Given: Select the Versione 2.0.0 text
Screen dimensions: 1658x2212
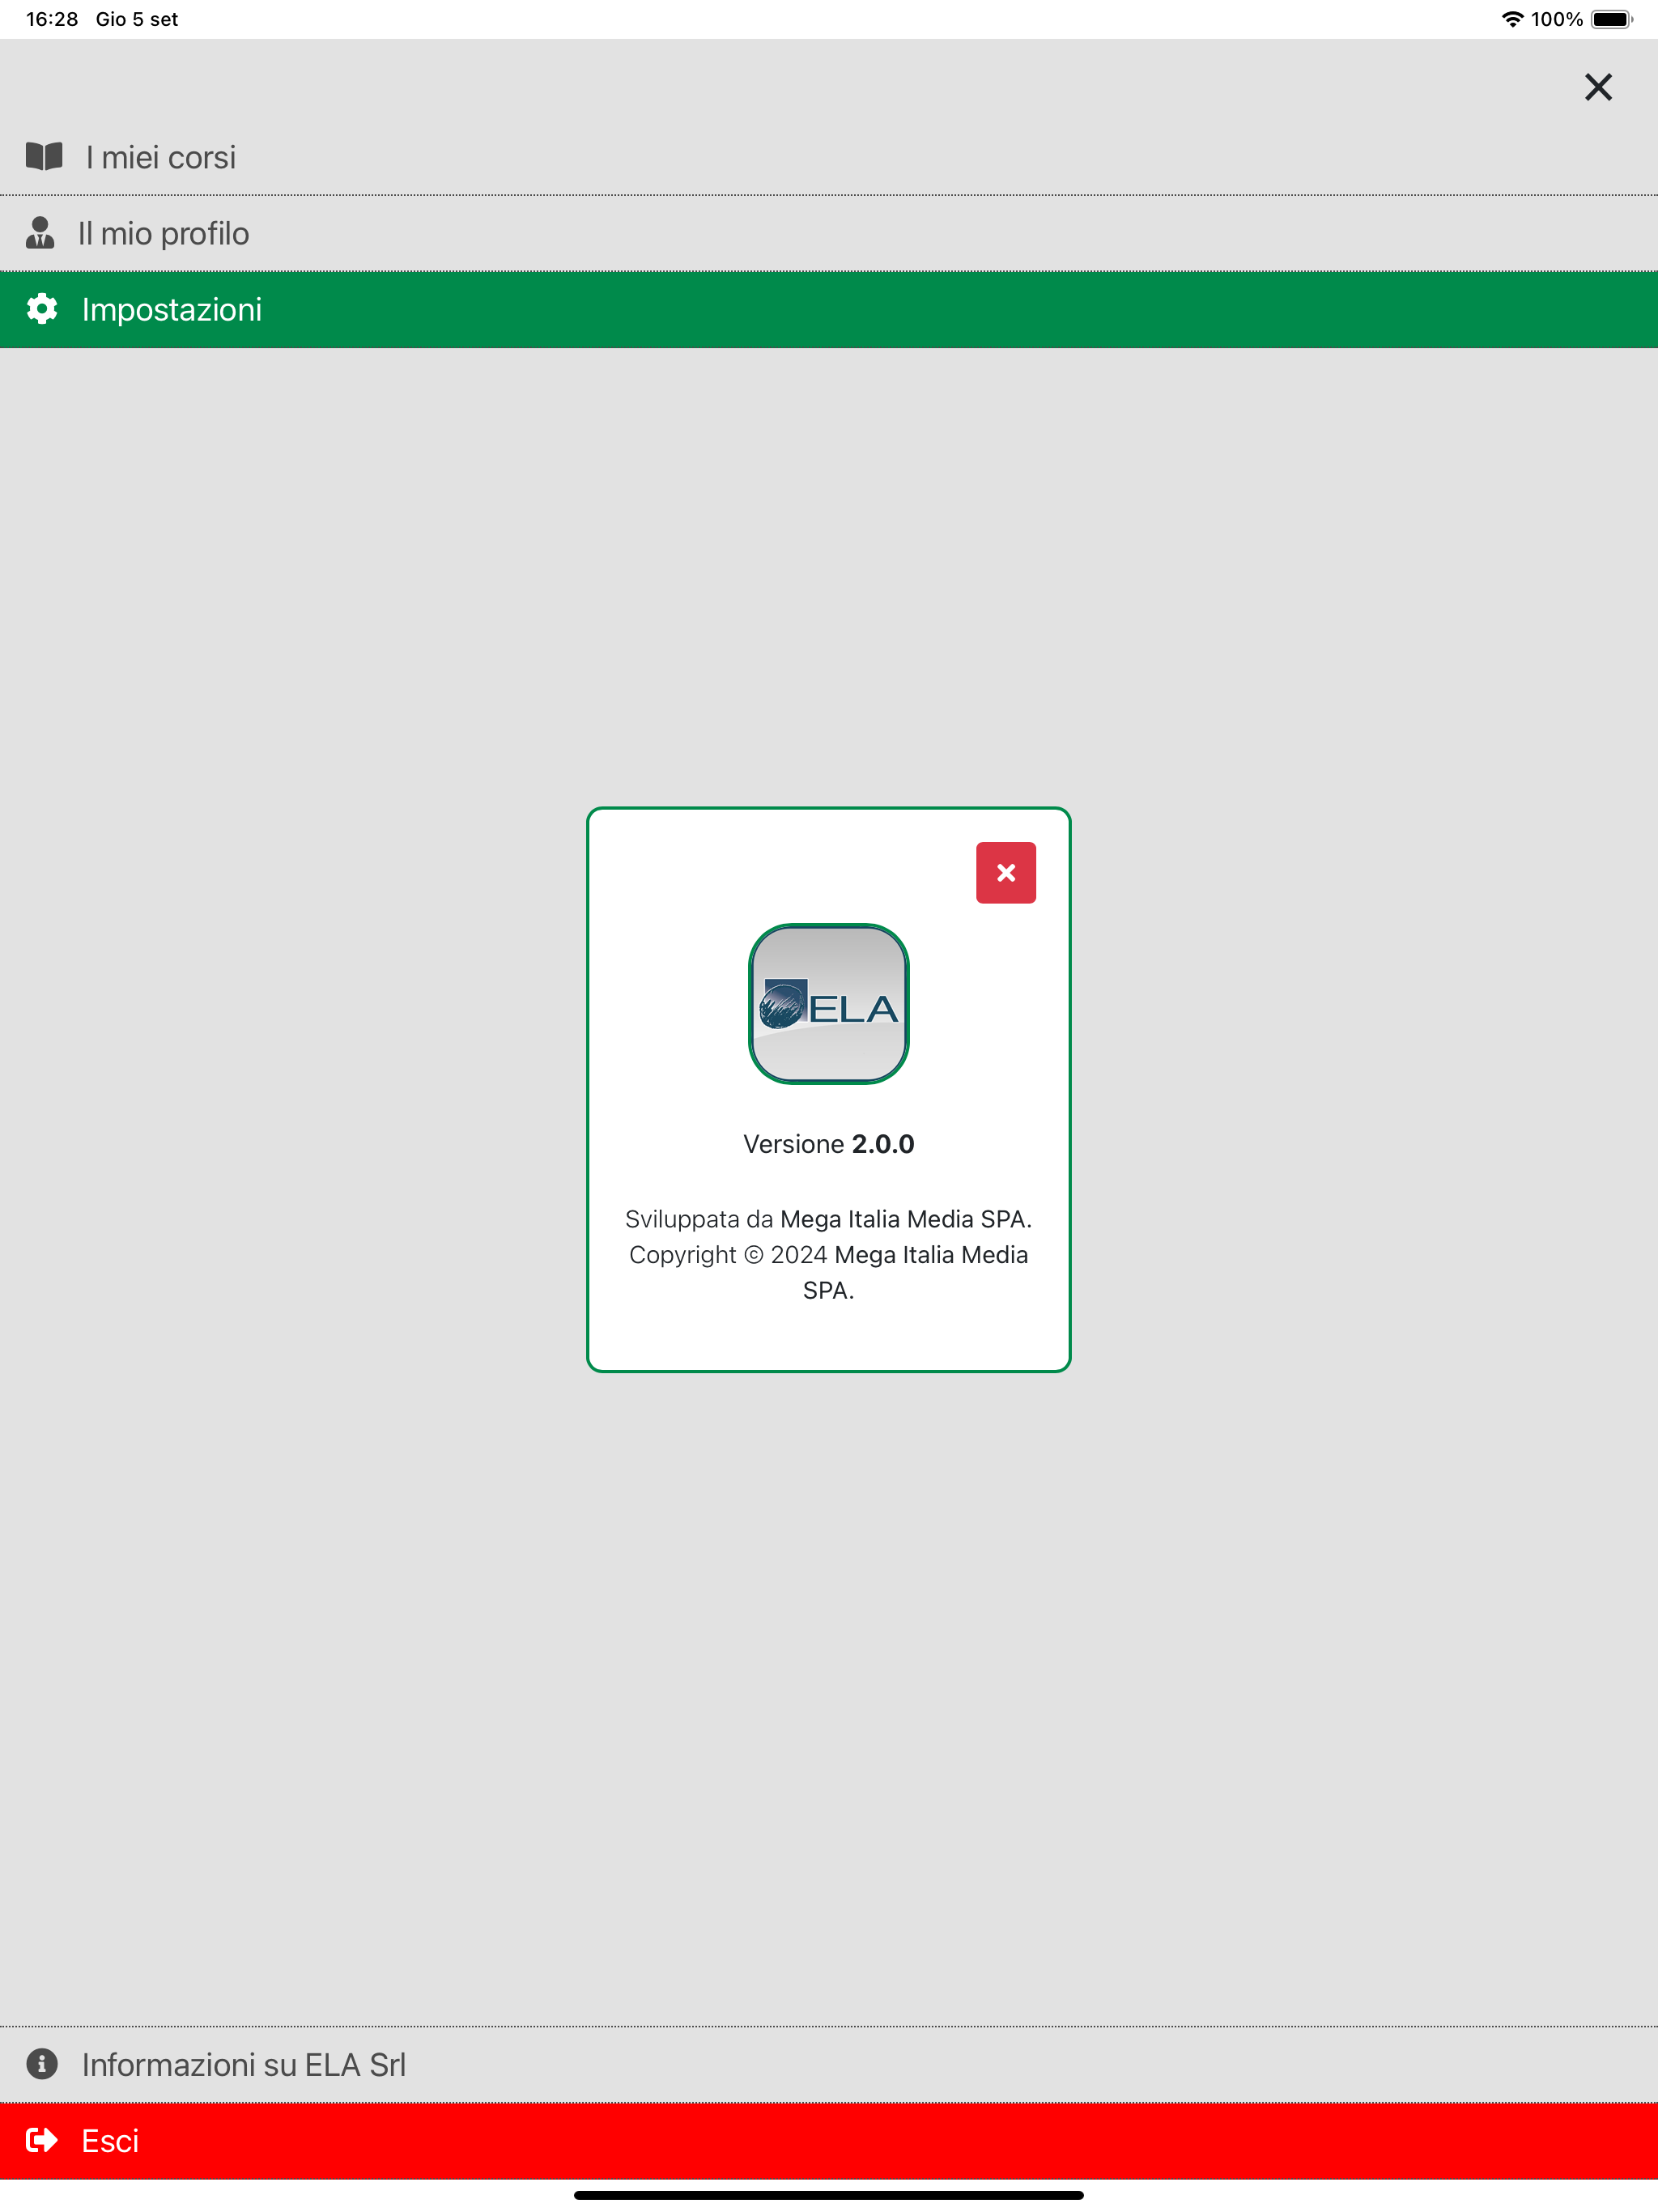Looking at the screenshot, I should [x=829, y=1144].
